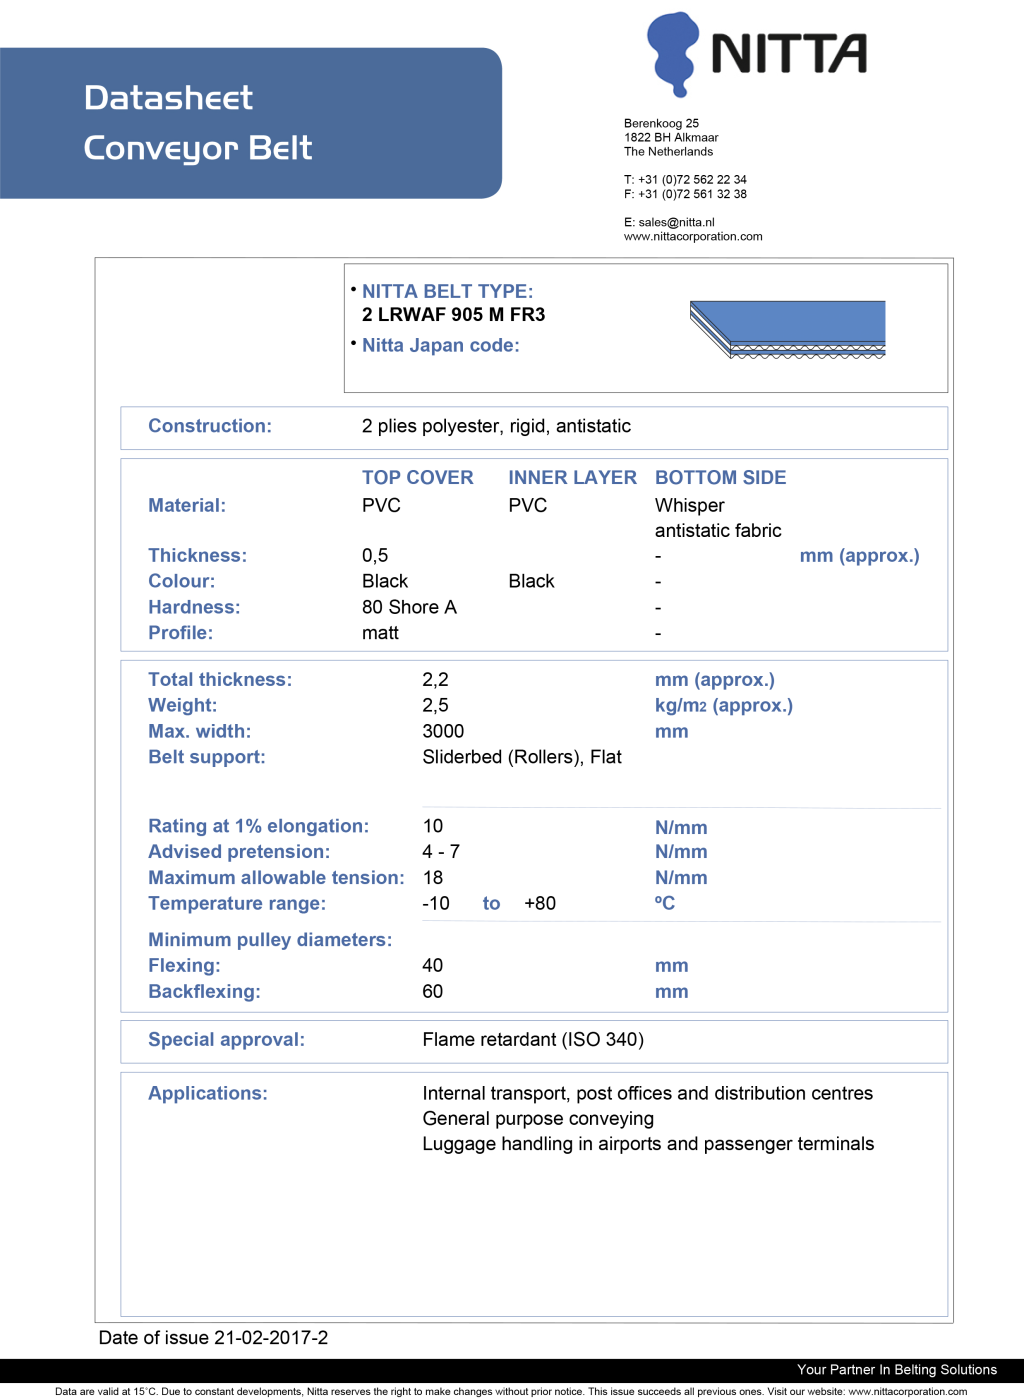Follow the website link in the footer disclaimer
The image size is (1024, 1400).
point(908,1391)
